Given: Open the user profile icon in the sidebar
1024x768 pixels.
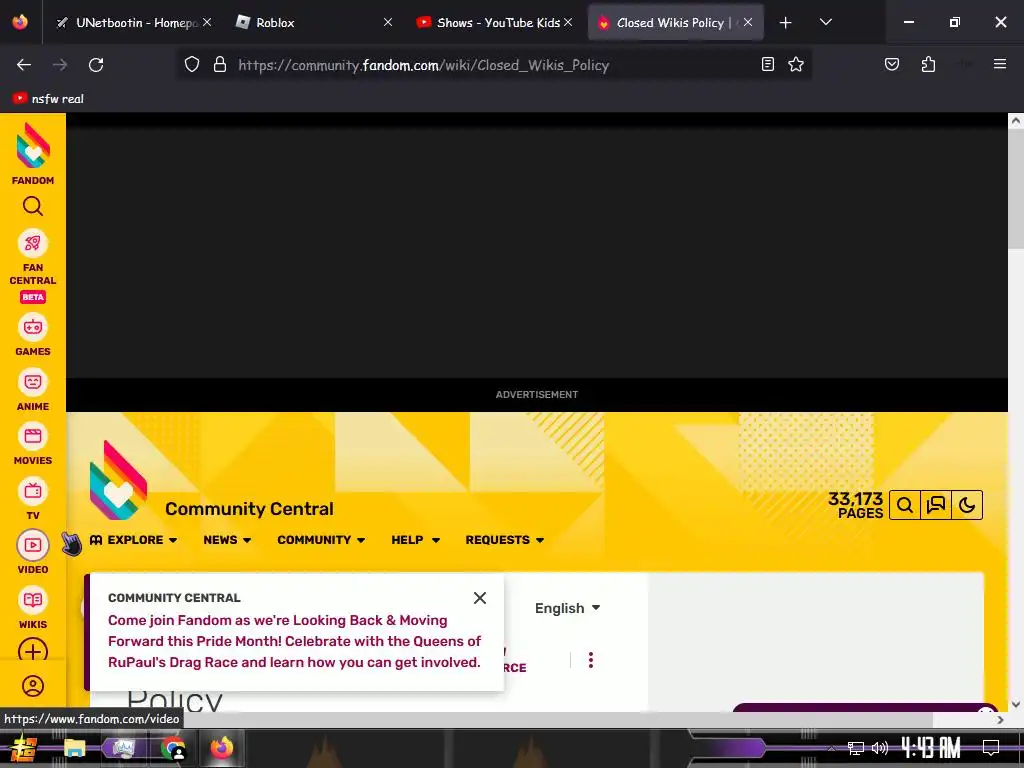Looking at the screenshot, I should click(x=33, y=686).
